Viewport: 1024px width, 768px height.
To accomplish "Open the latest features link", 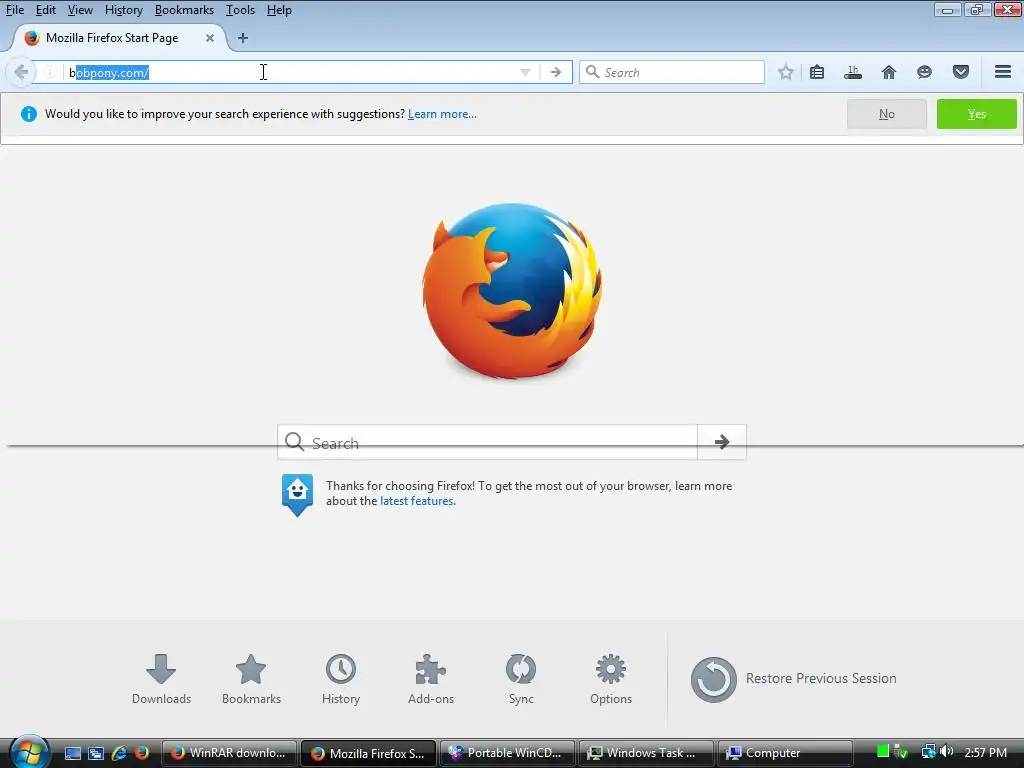I will (416, 501).
